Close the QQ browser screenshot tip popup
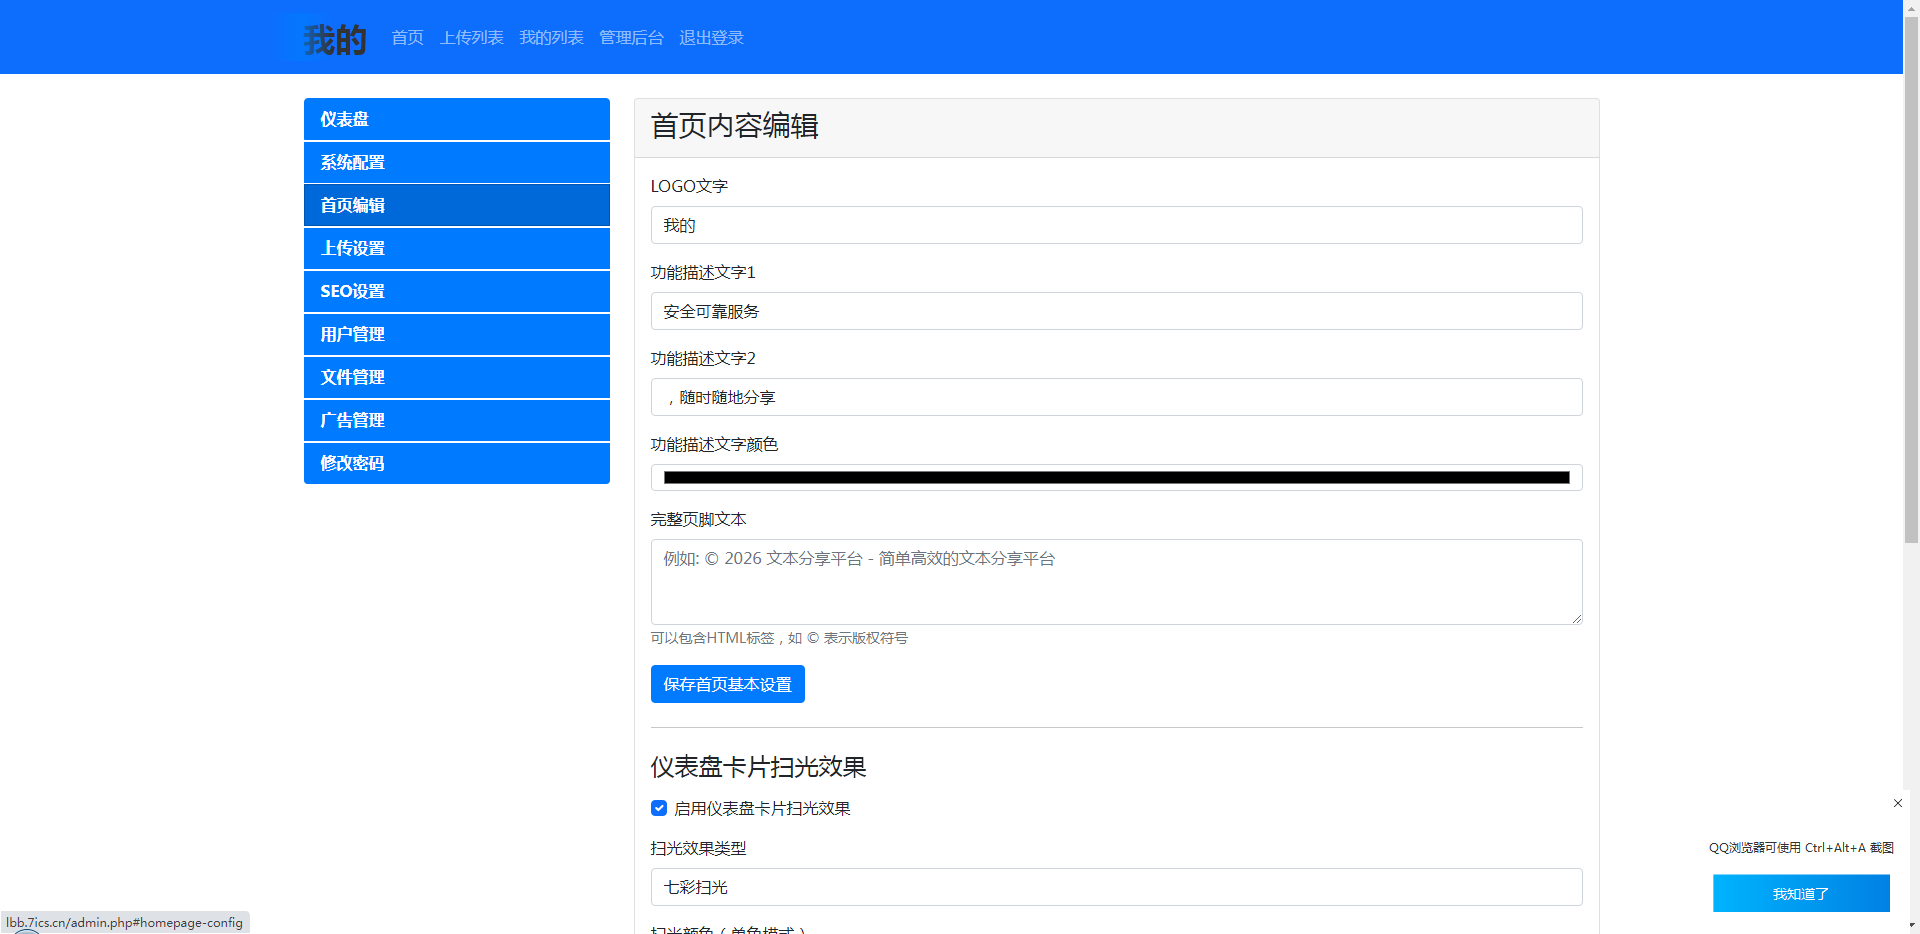 click(x=1897, y=803)
